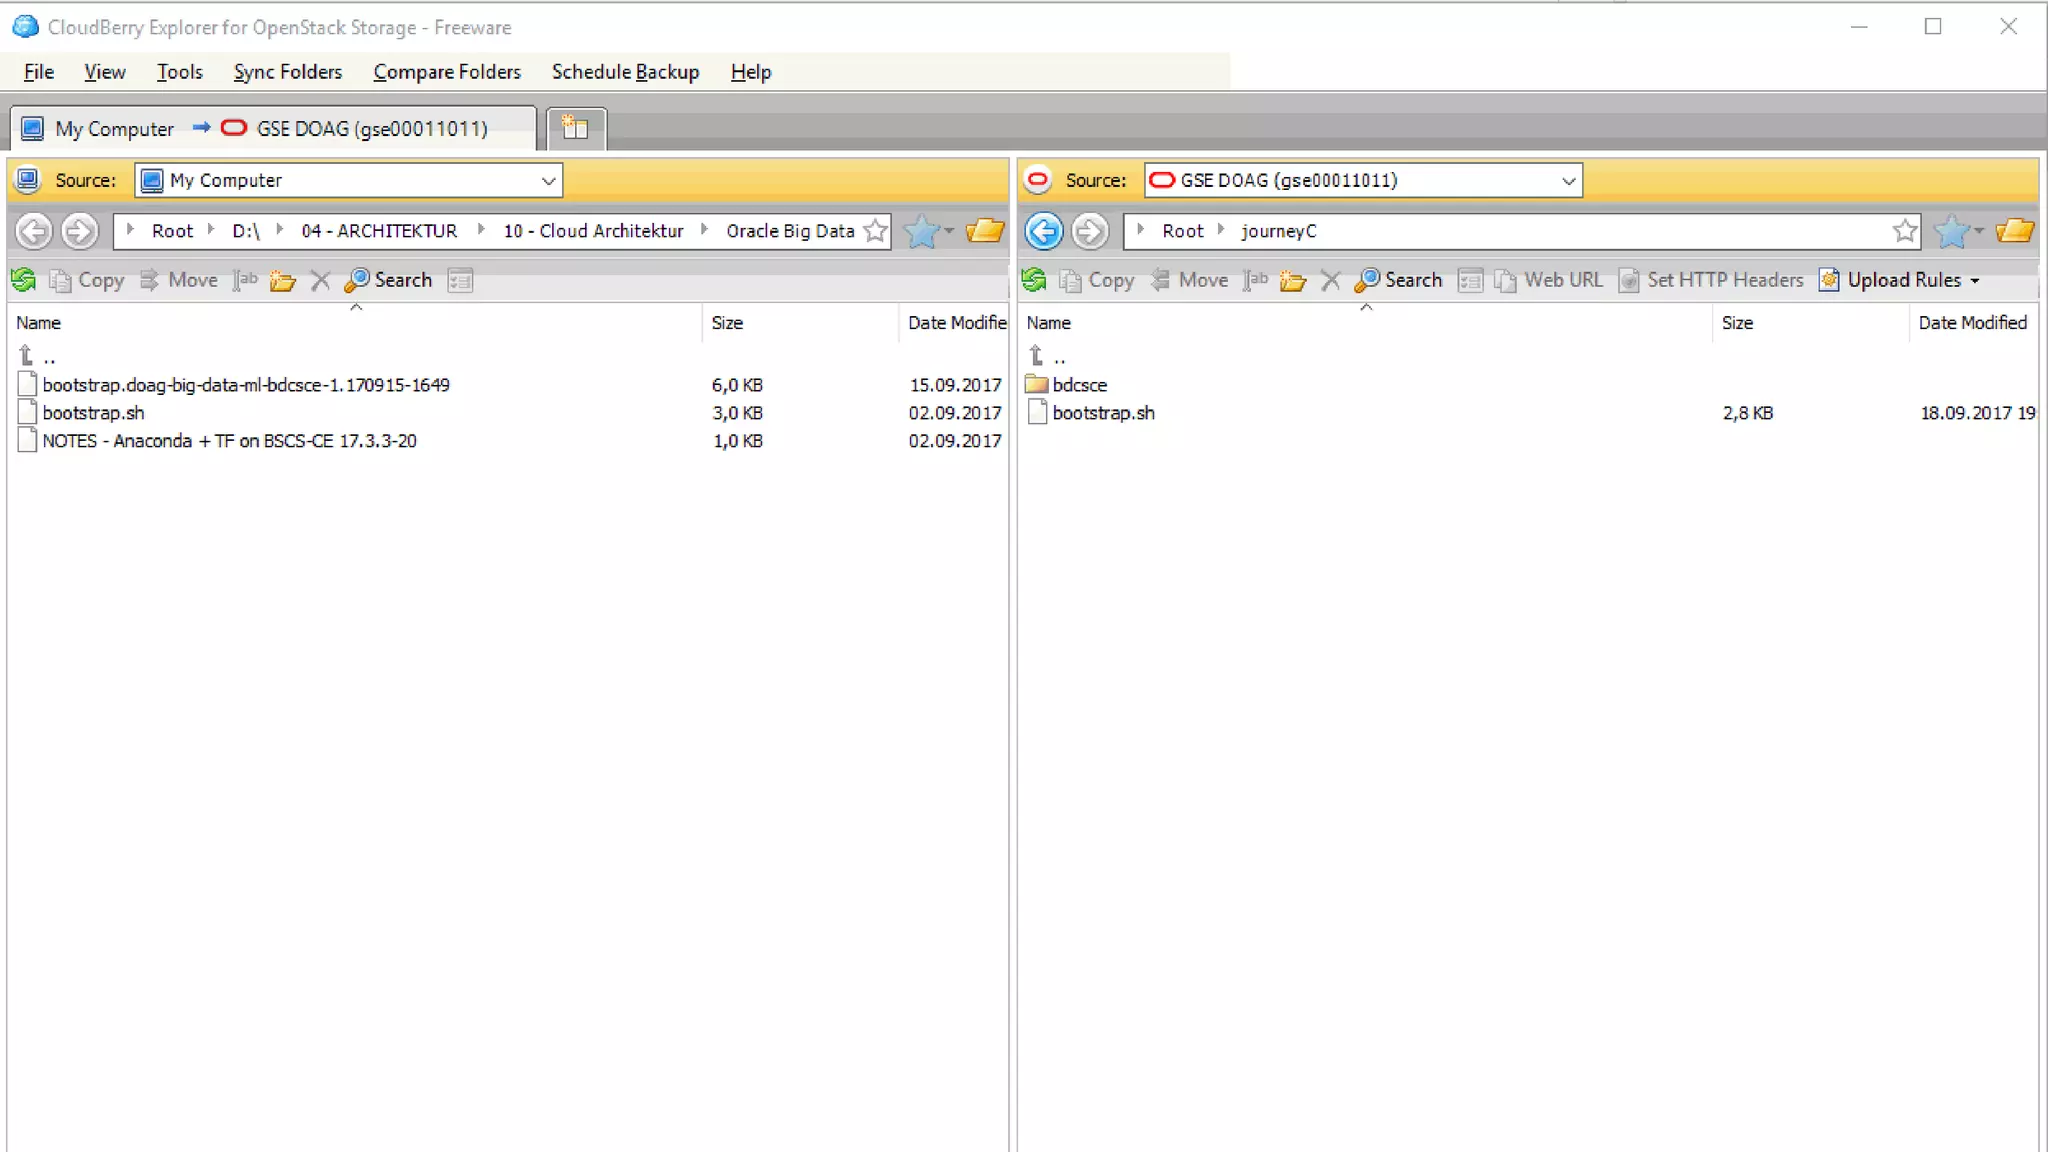Click the blue back arrow in the right pane
Screen dimensions: 2048x1152
click(x=1044, y=231)
